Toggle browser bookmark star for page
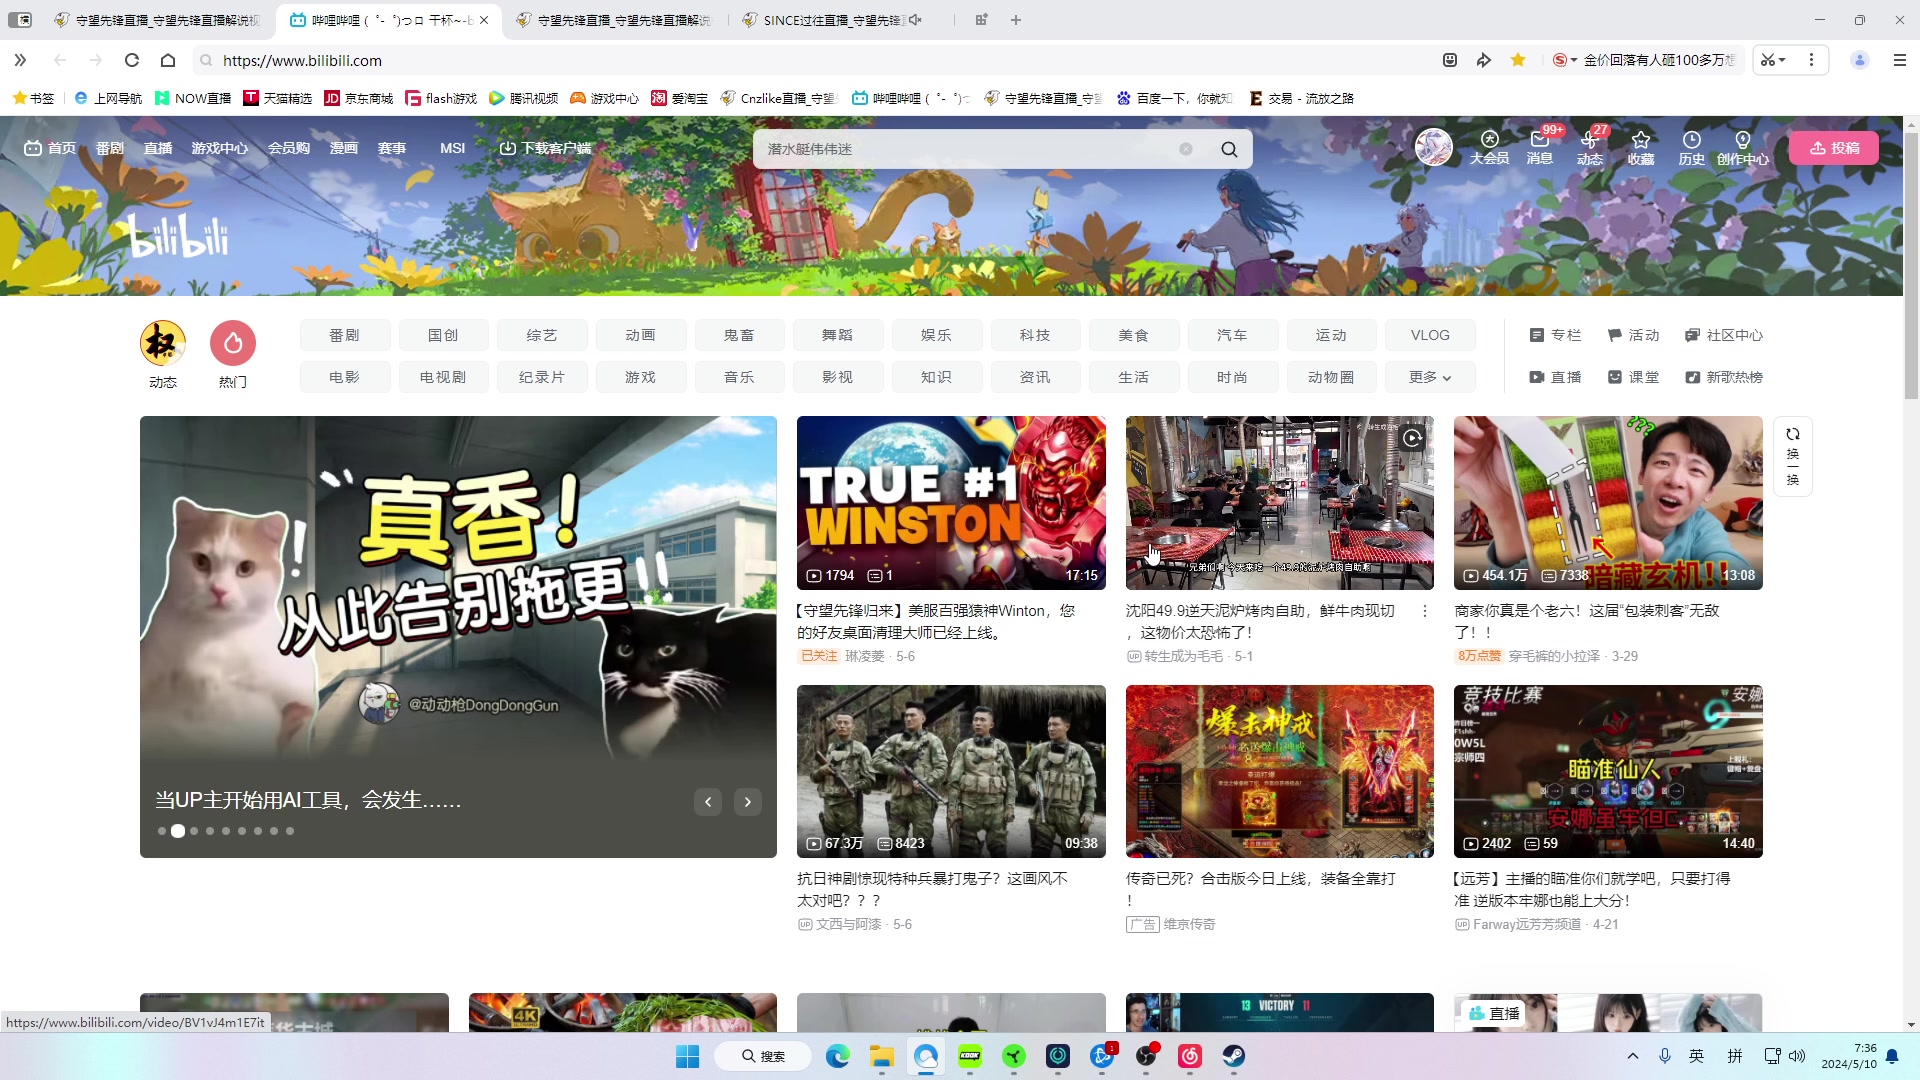 tap(1517, 60)
